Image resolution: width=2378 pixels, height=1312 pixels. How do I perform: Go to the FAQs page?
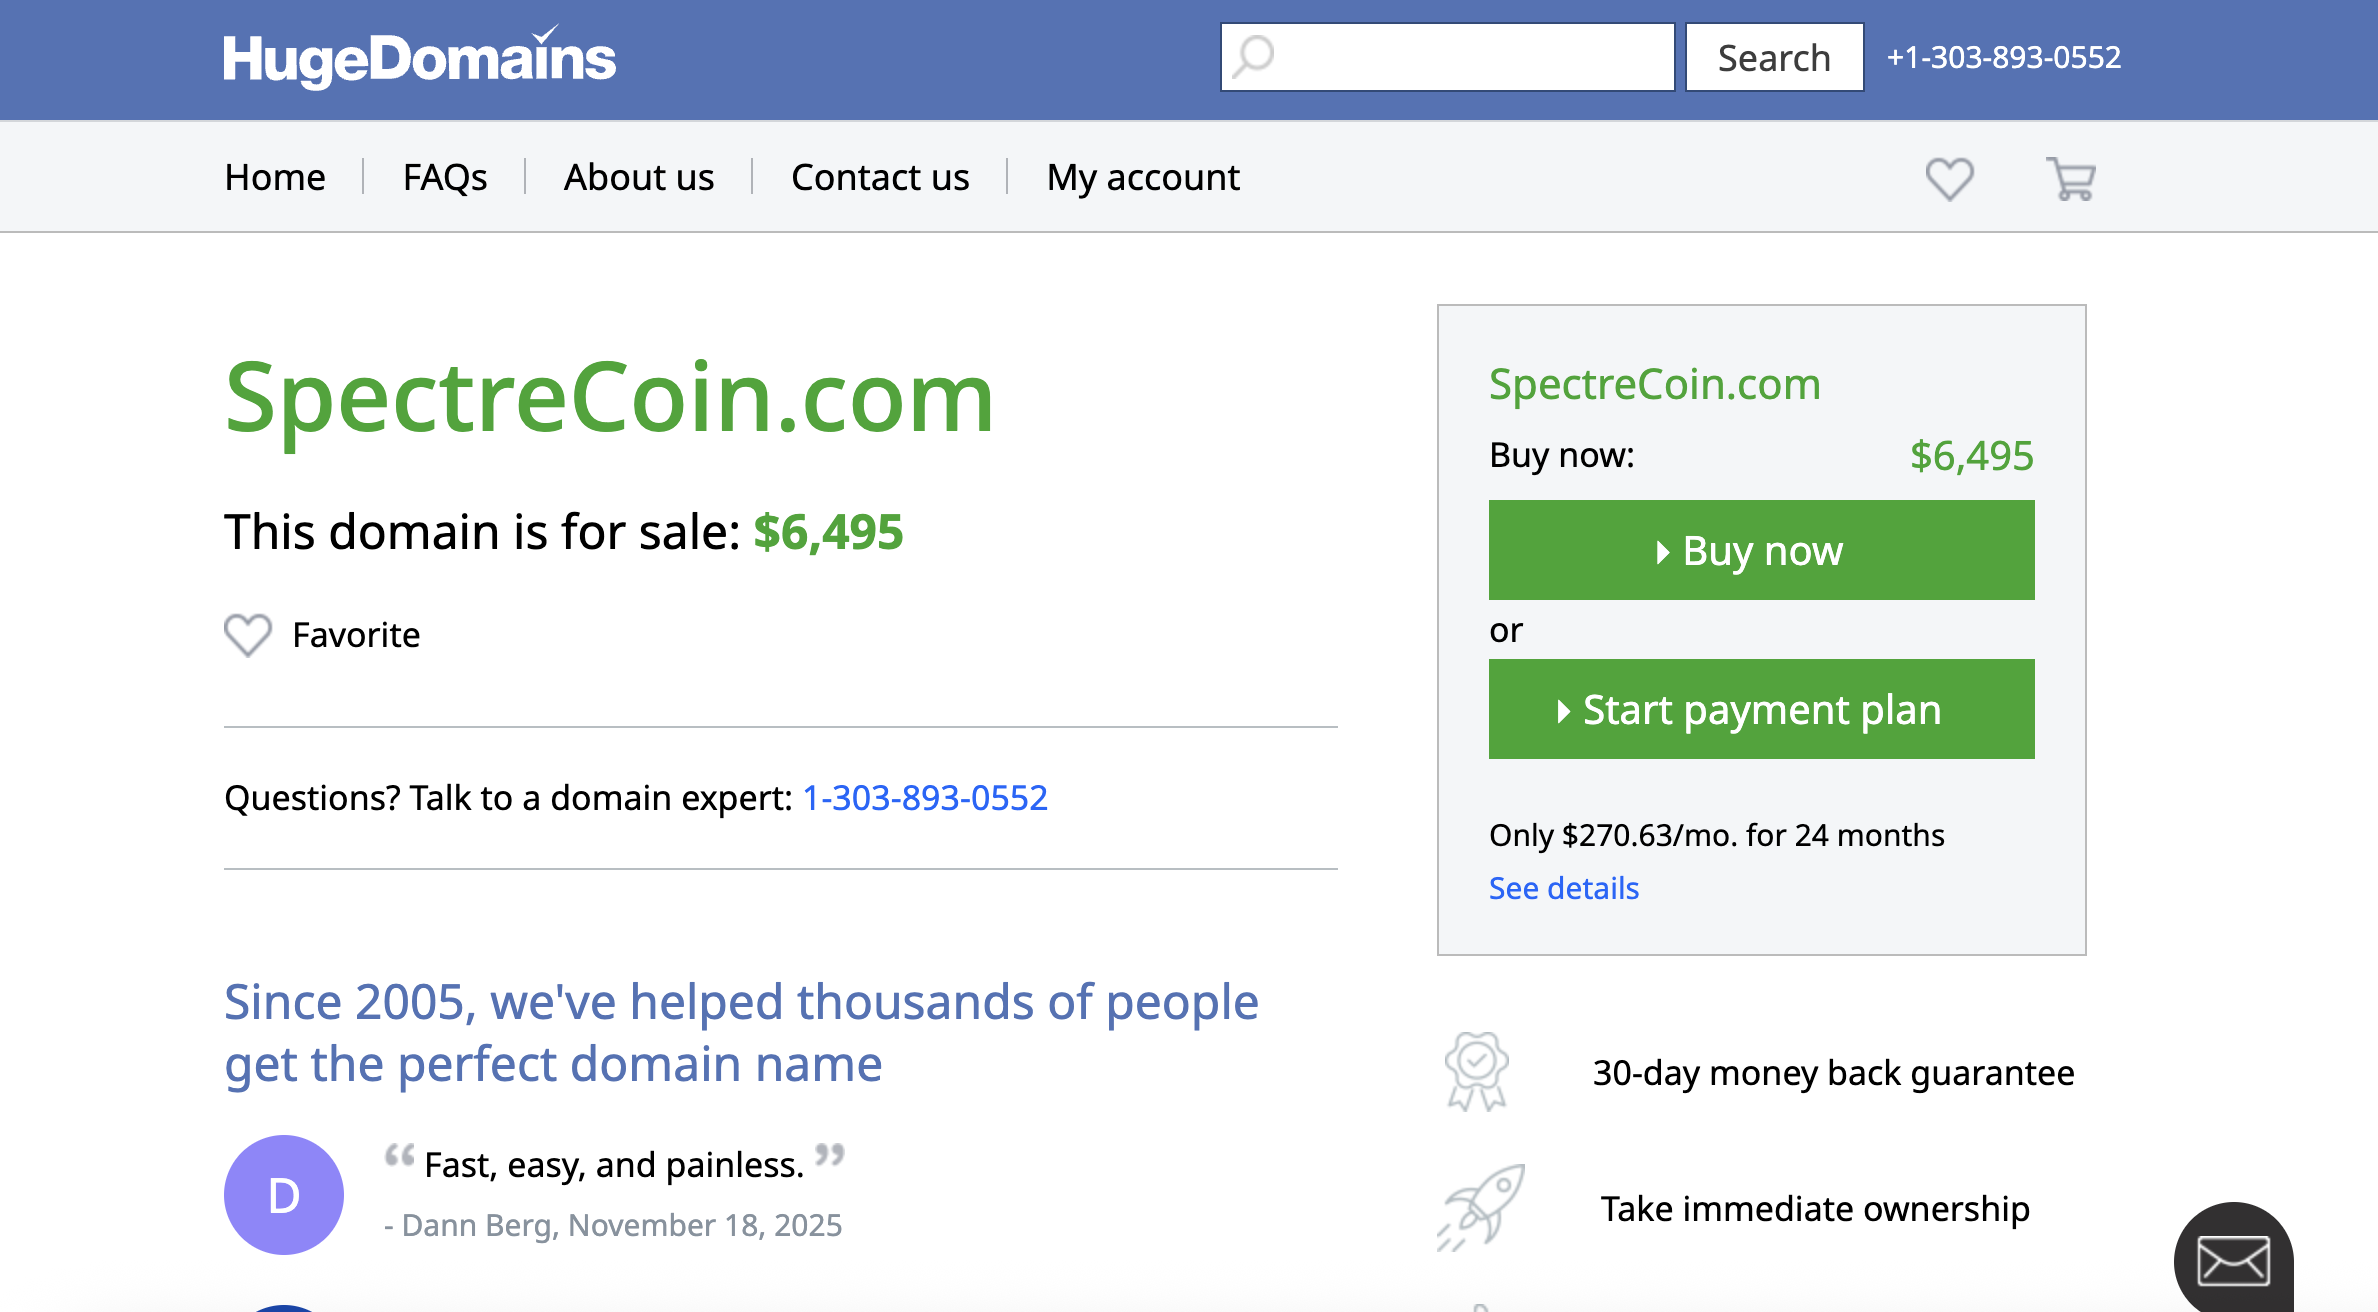[445, 178]
